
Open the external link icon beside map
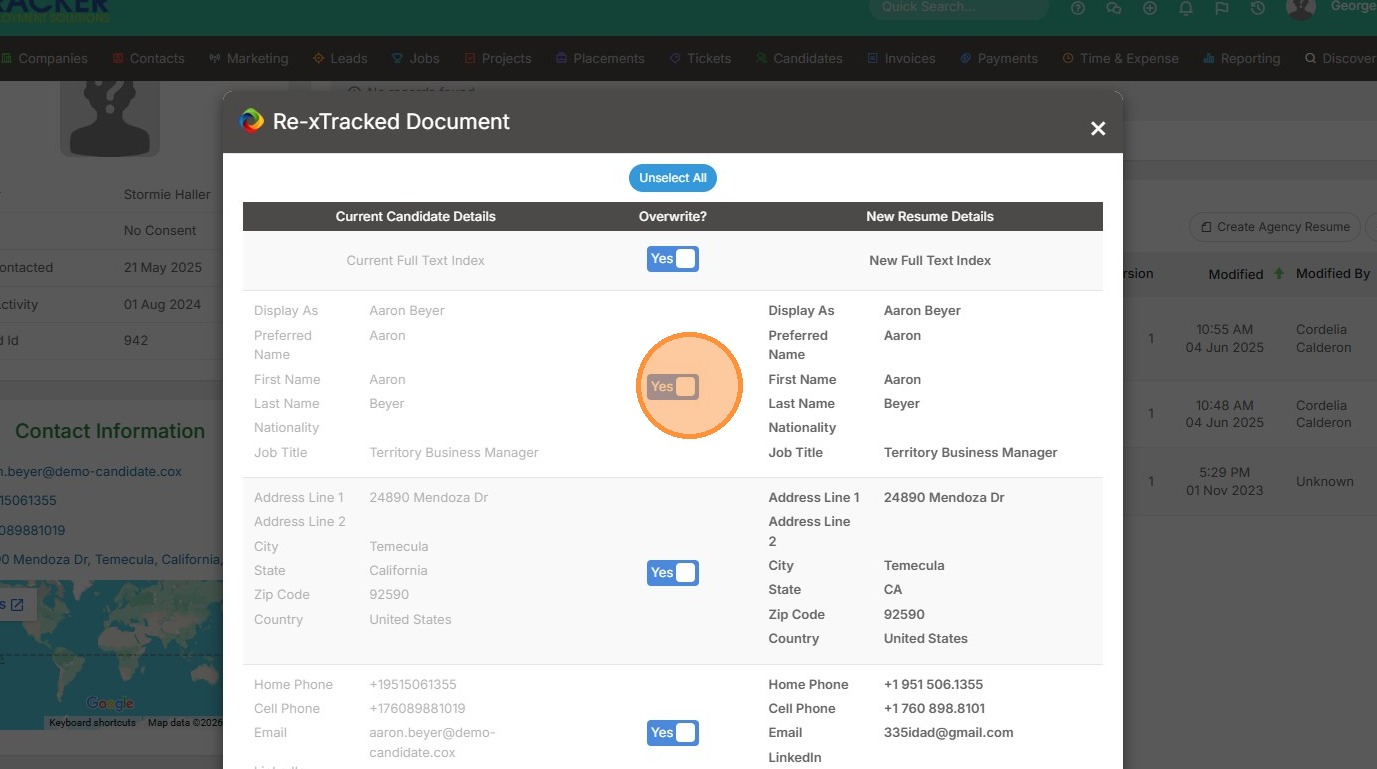coord(17,604)
